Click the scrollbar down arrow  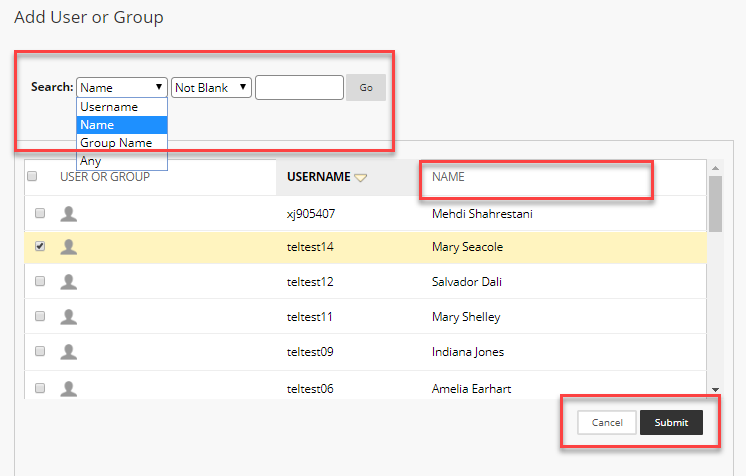(x=715, y=390)
